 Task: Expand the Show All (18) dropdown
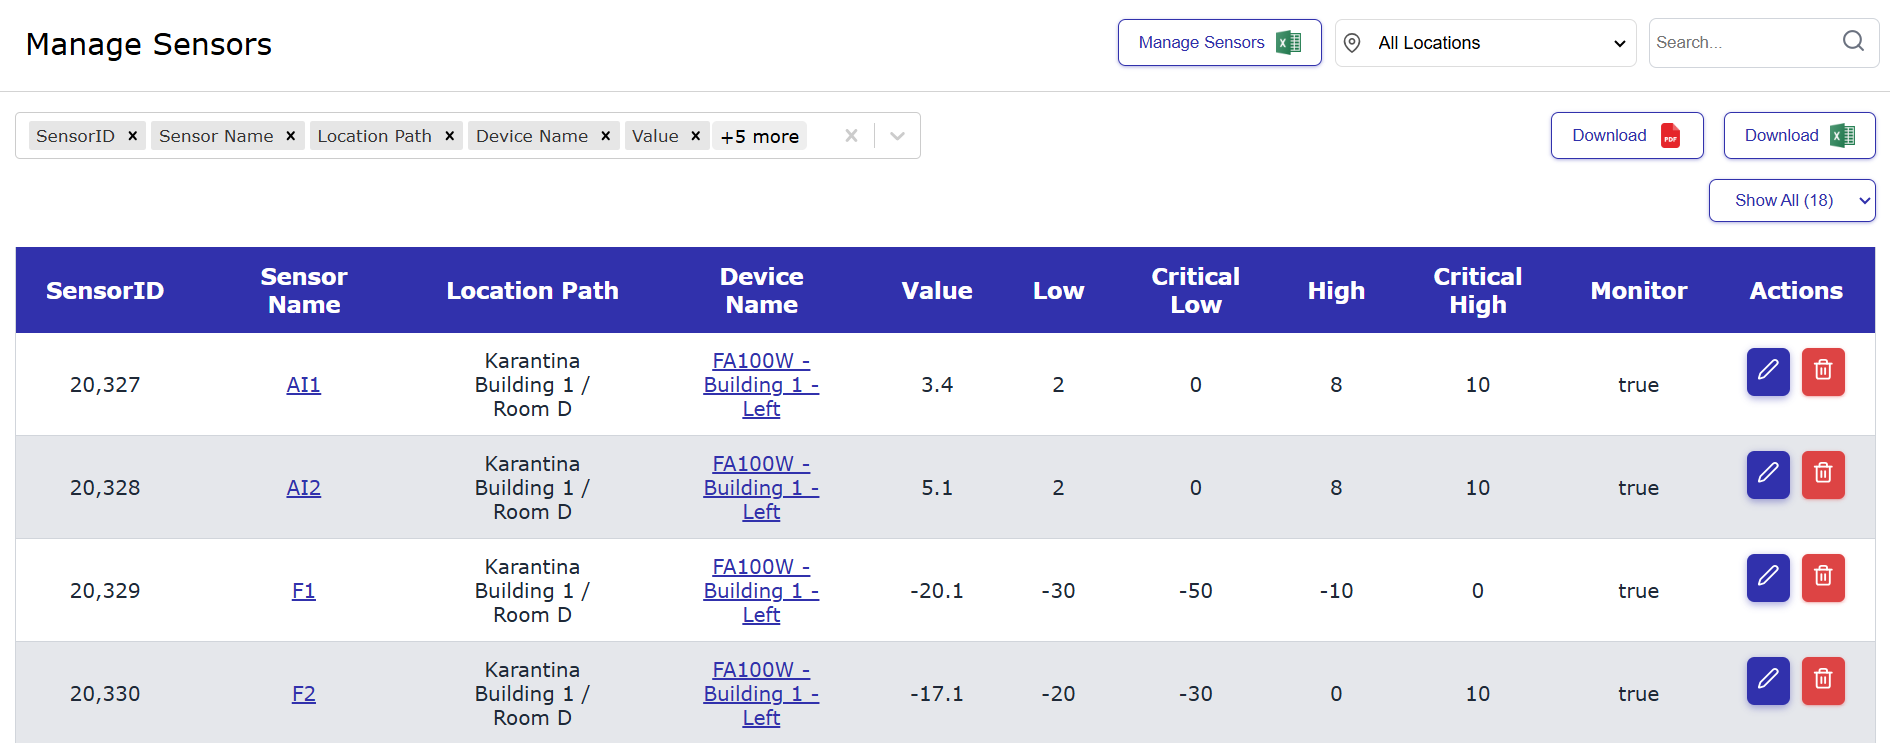[1791, 201]
